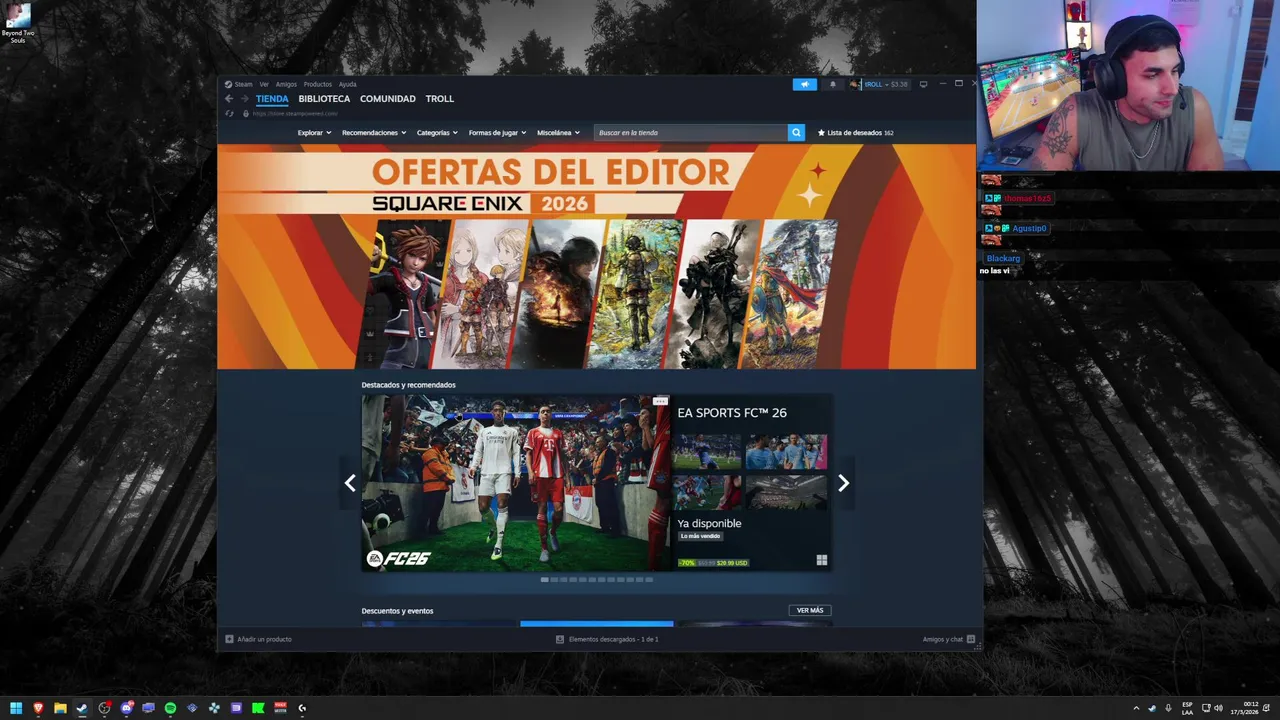The width and height of the screenshot is (1280, 720).
Task: Open the Square Enix Ofertas del Editor banner
Action: (x=597, y=257)
